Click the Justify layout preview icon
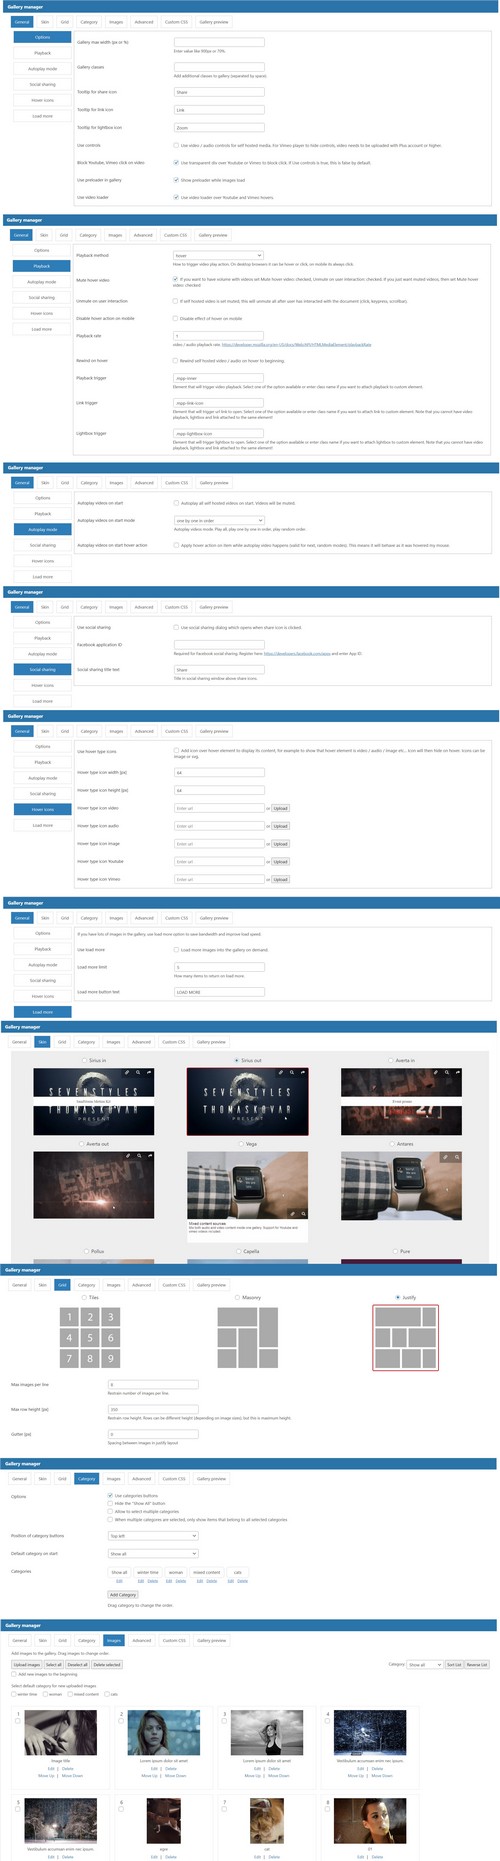This screenshot has width=500, height=1861. point(405,1337)
